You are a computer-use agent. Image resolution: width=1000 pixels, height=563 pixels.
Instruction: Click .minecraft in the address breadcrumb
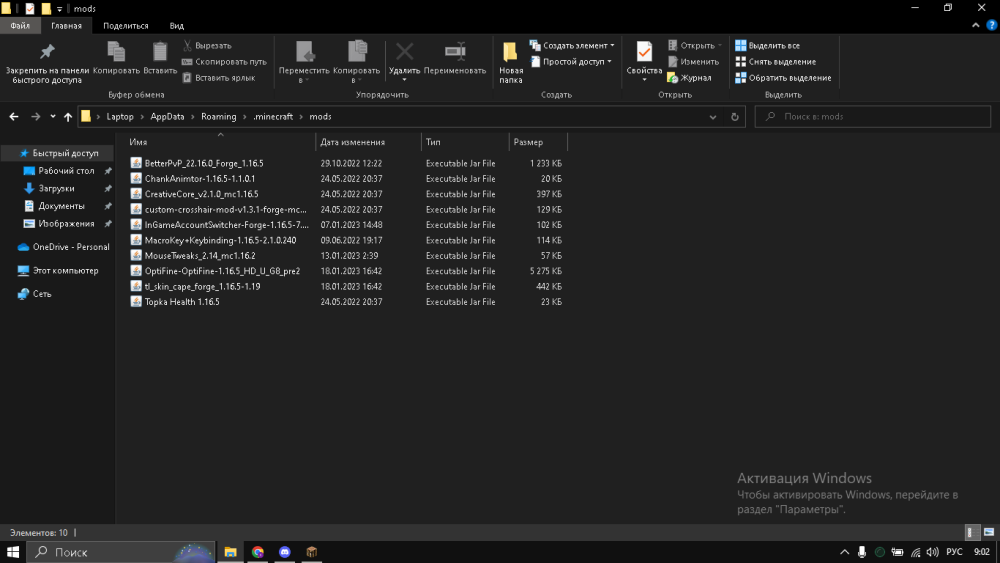(273, 117)
